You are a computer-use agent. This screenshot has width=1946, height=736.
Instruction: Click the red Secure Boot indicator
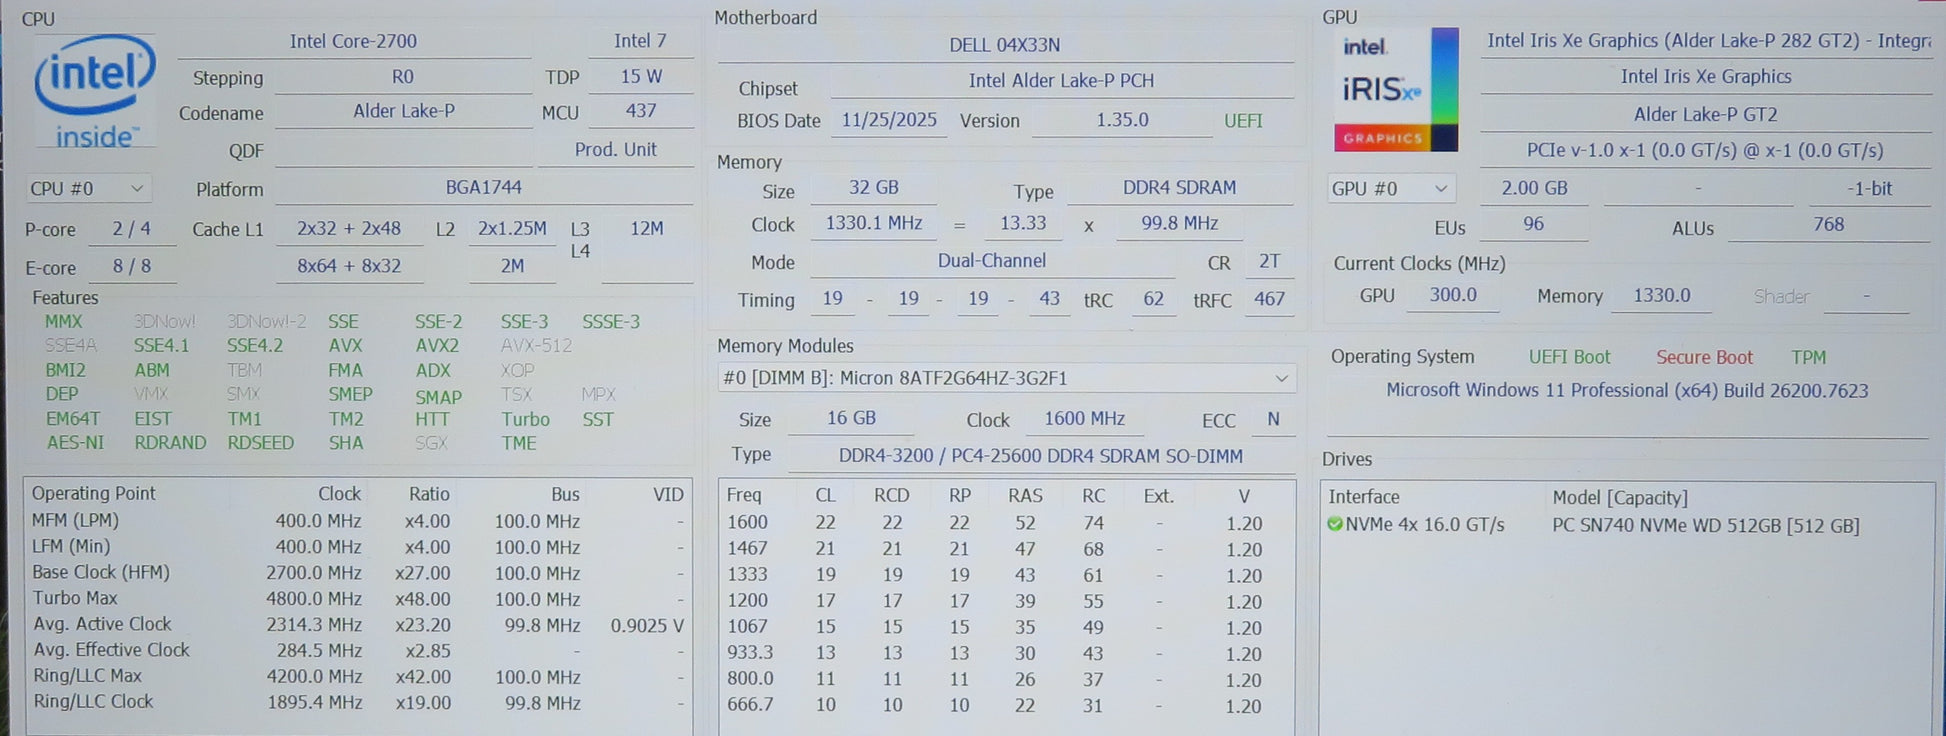[x=1703, y=357]
